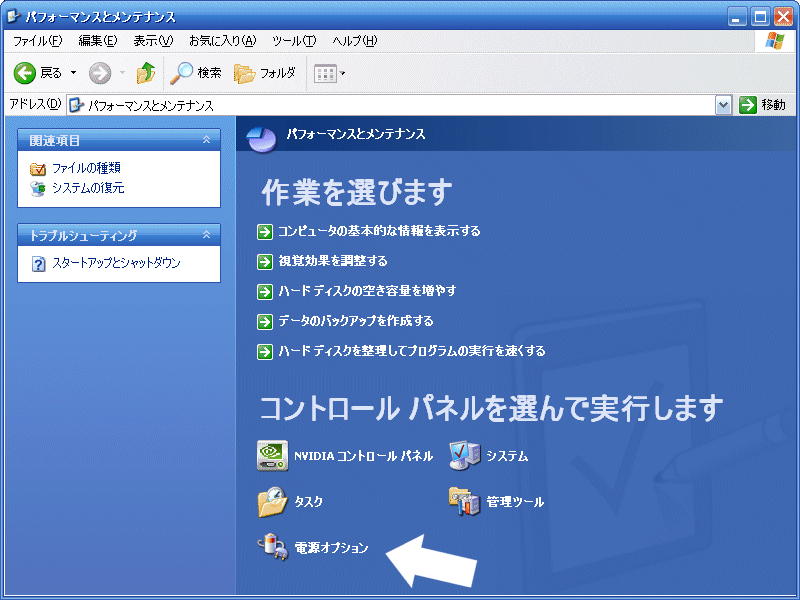Viewport: 800px width, 600px height.
Task: Open the システム control panel label
Action: [507, 456]
